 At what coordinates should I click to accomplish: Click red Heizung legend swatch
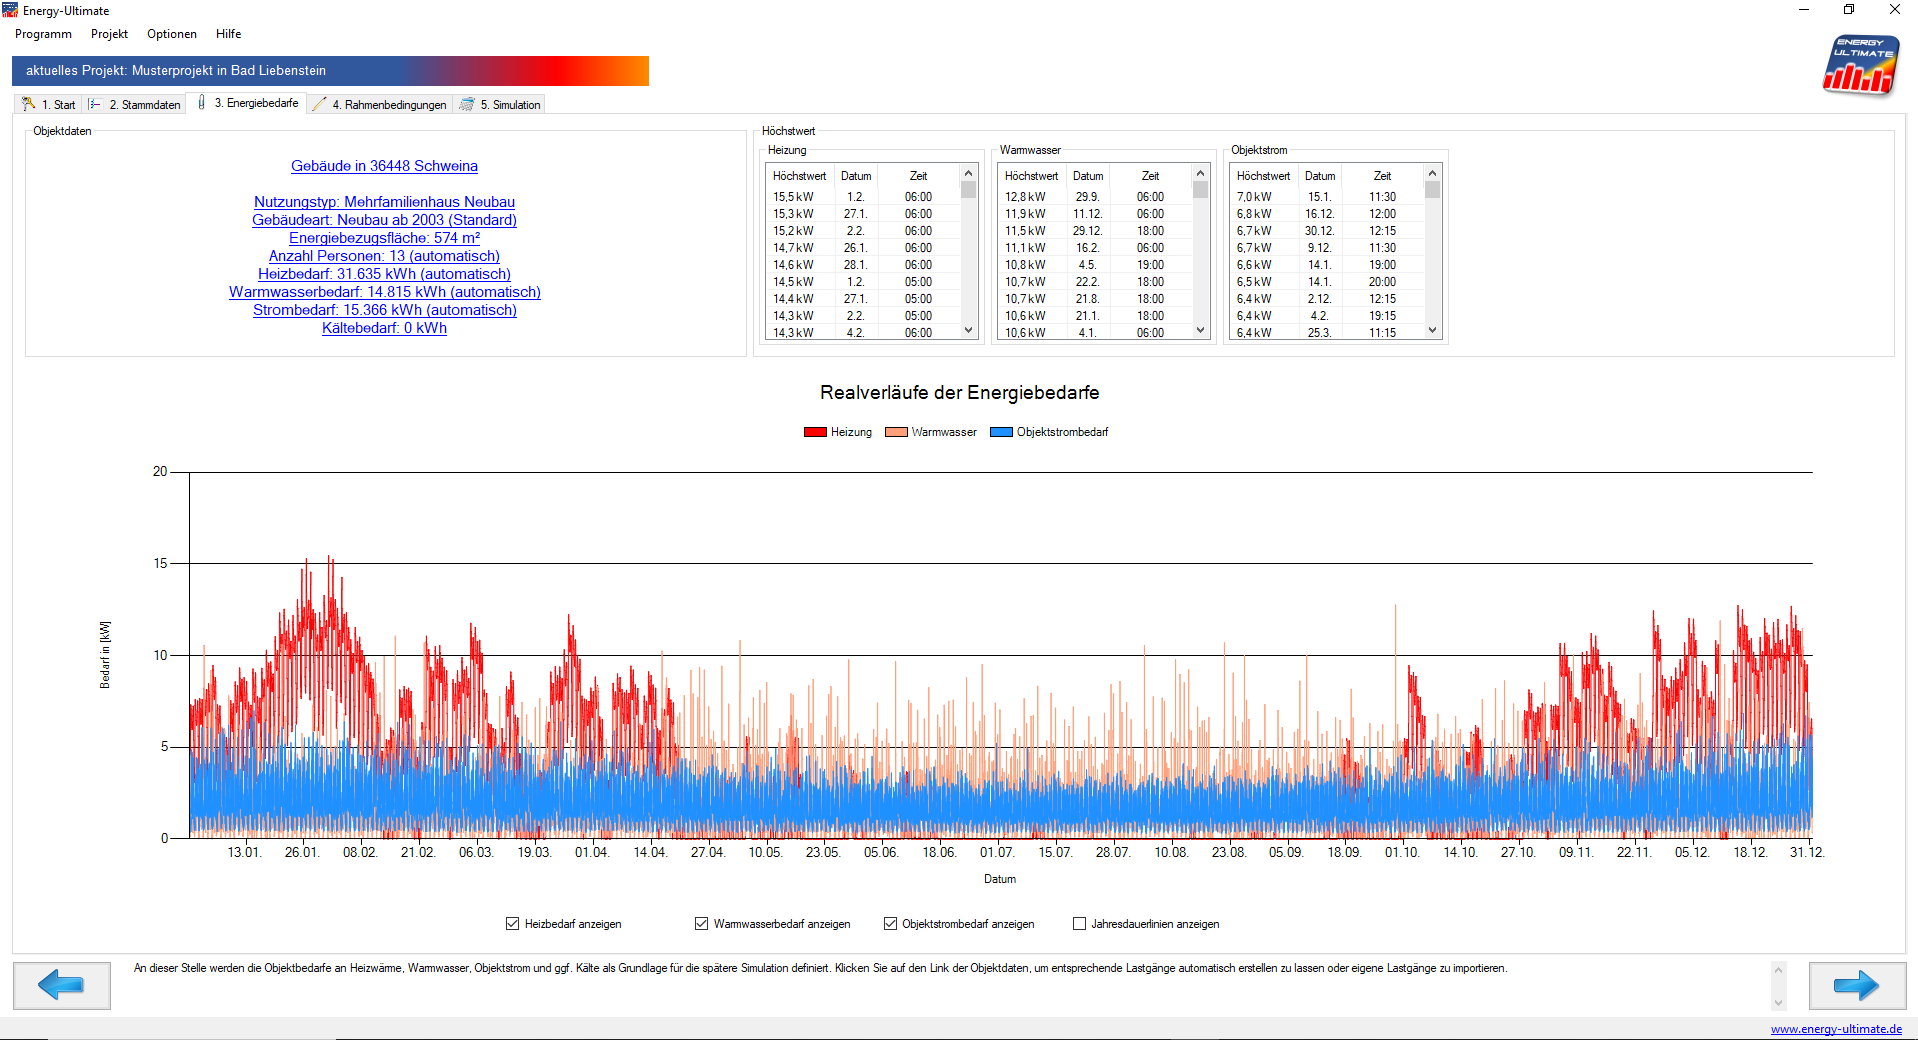pyautogui.click(x=815, y=432)
